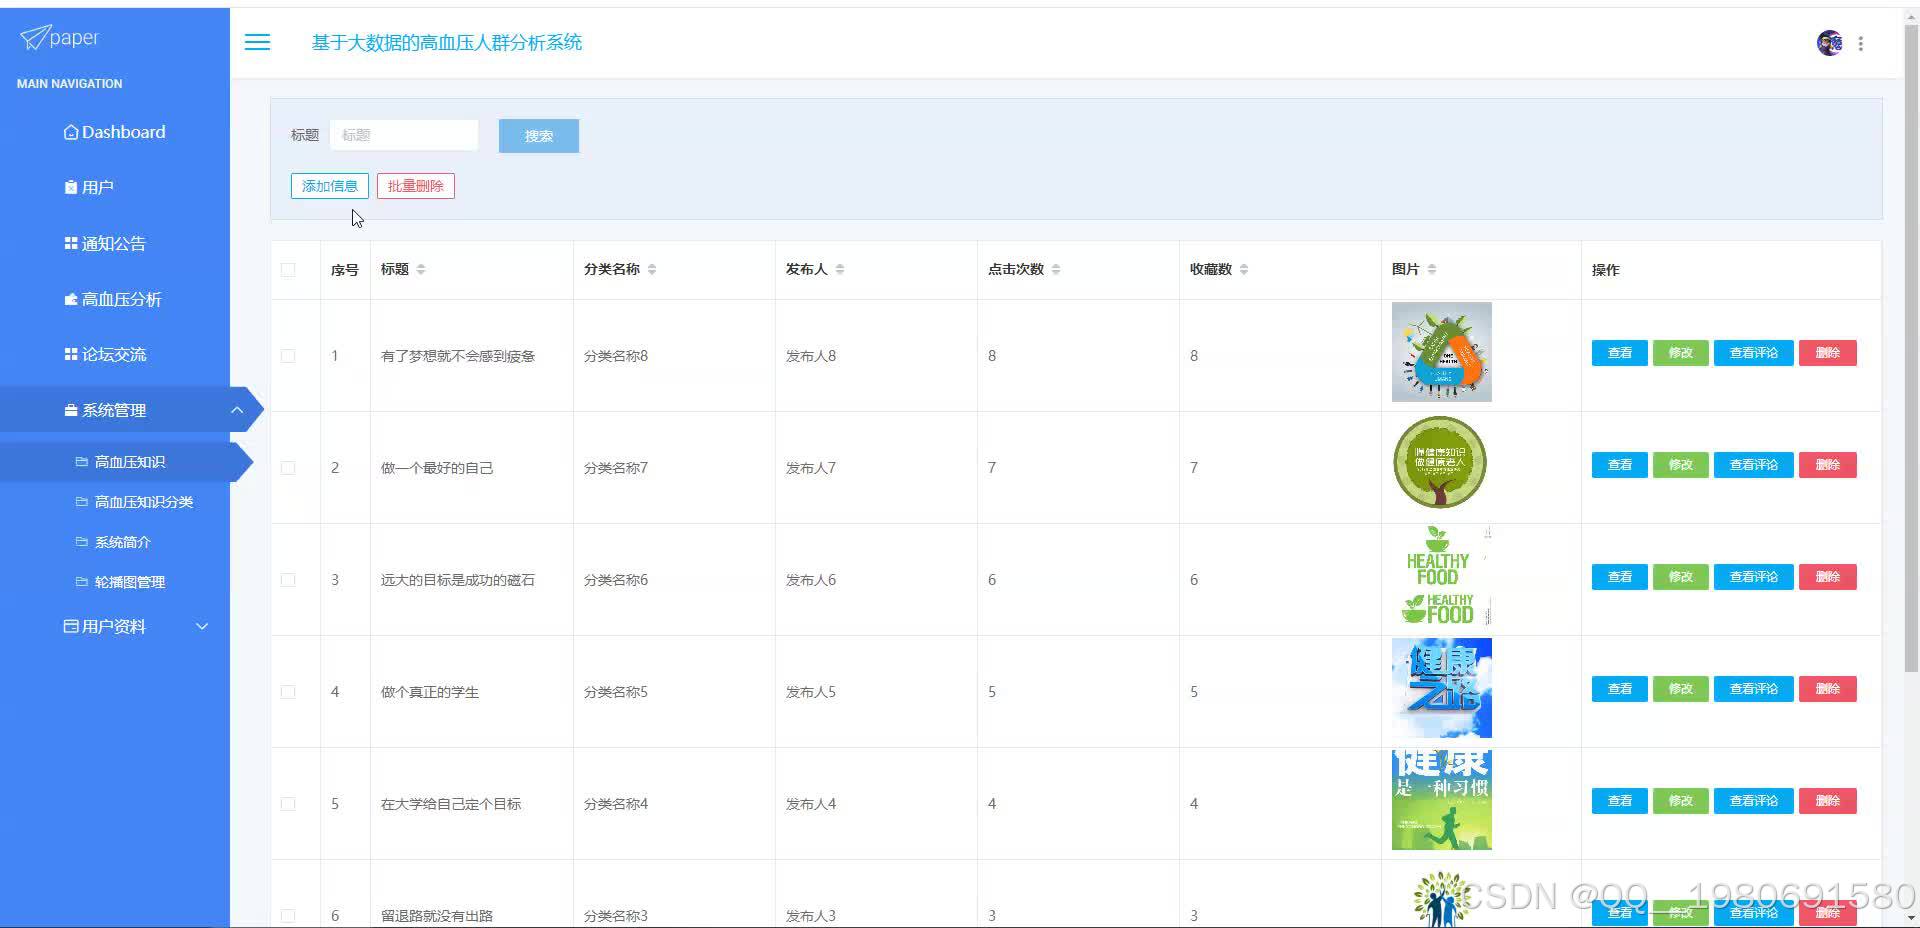Click folder icon beside 轮播图管理
Screen dimensions: 1920x928
[x=82, y=582]
